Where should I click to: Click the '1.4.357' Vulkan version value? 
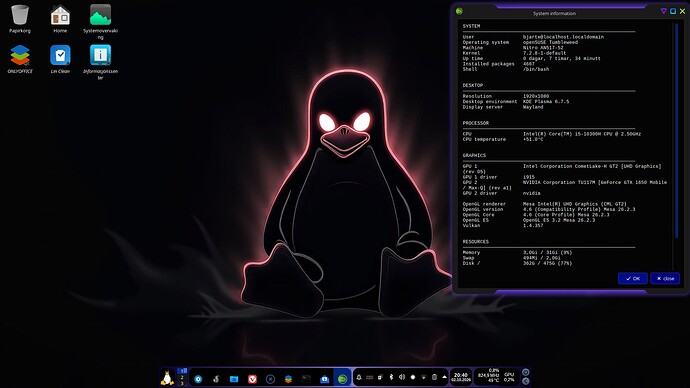533,225
